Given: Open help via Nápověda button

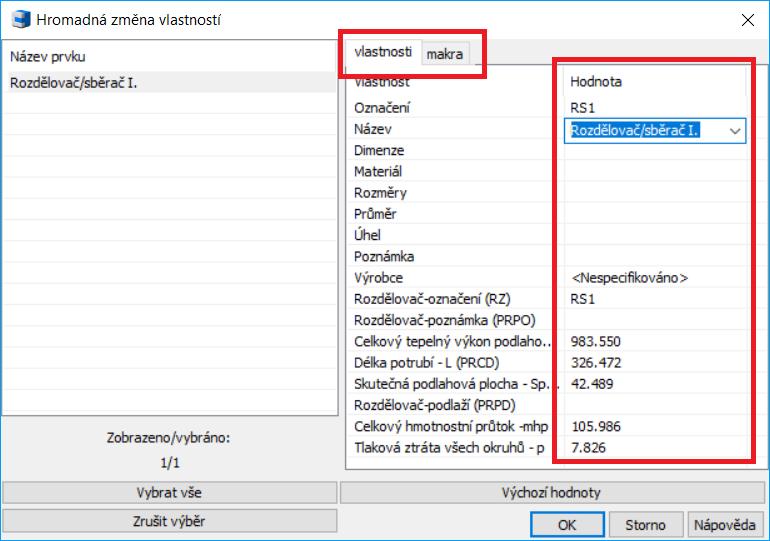Looking at the screenshot, I should point(725,525).
